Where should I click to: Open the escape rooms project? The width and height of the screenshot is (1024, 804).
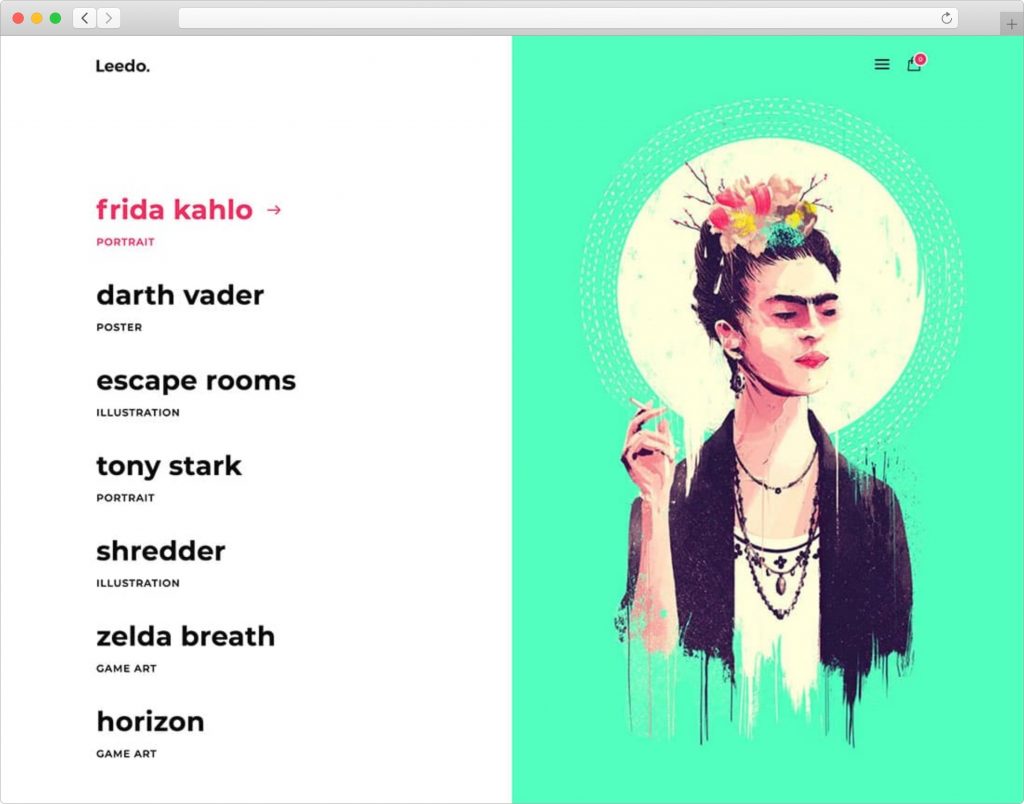tap(196, 381)
